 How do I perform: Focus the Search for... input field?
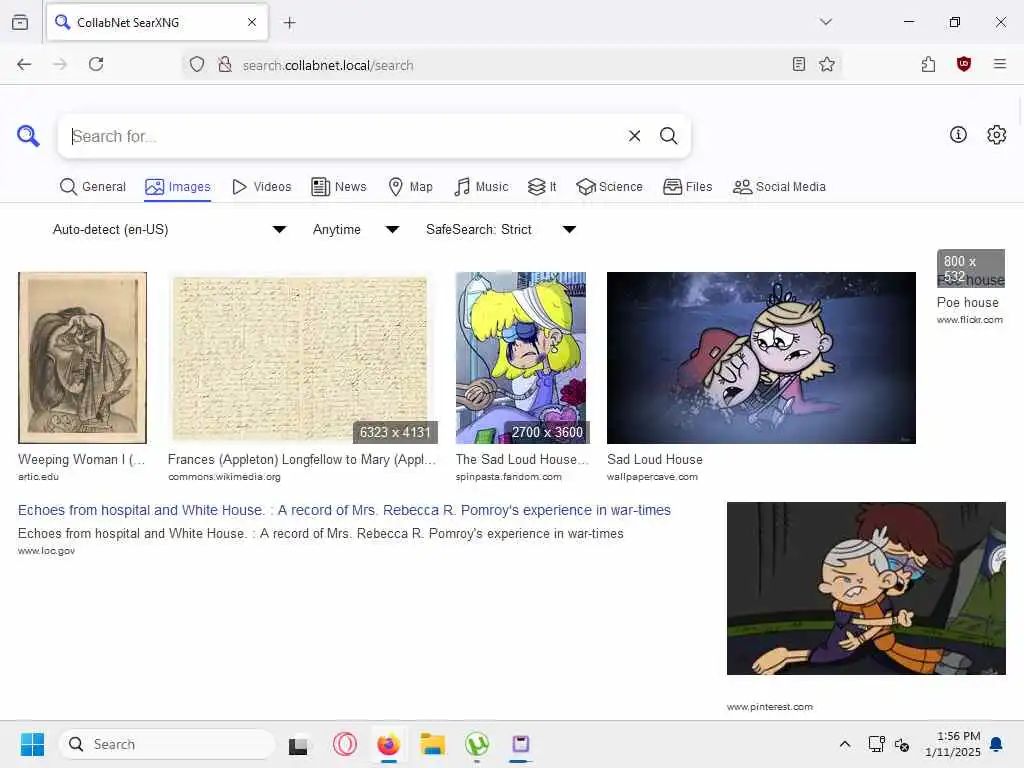(x=346, y=136)
